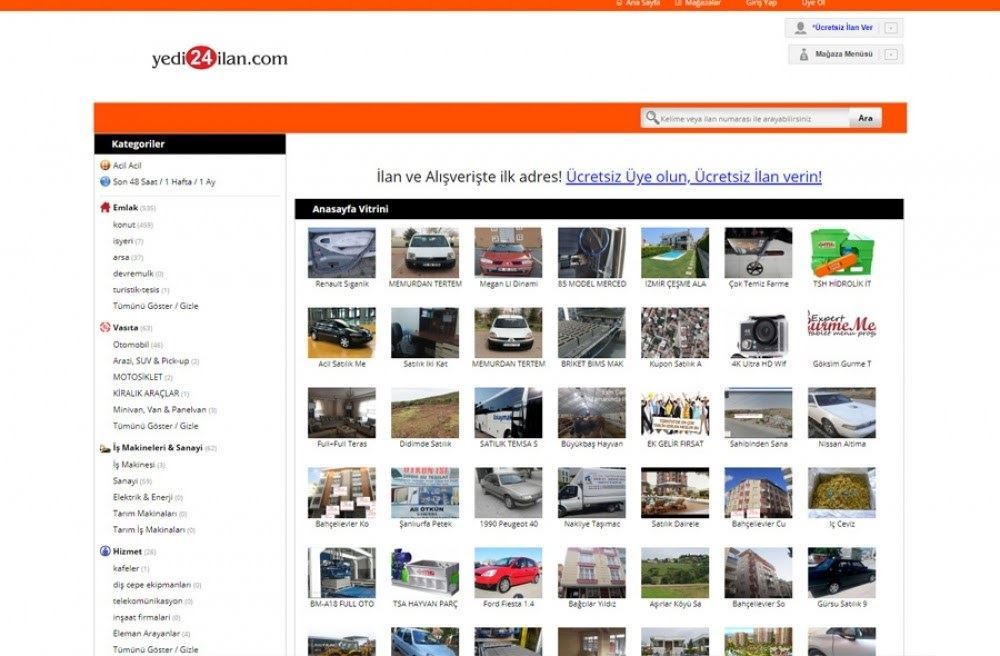The width and height of the screenshot is (1000, 656).
Task: Open the konut subcategory
Action: 124,225
